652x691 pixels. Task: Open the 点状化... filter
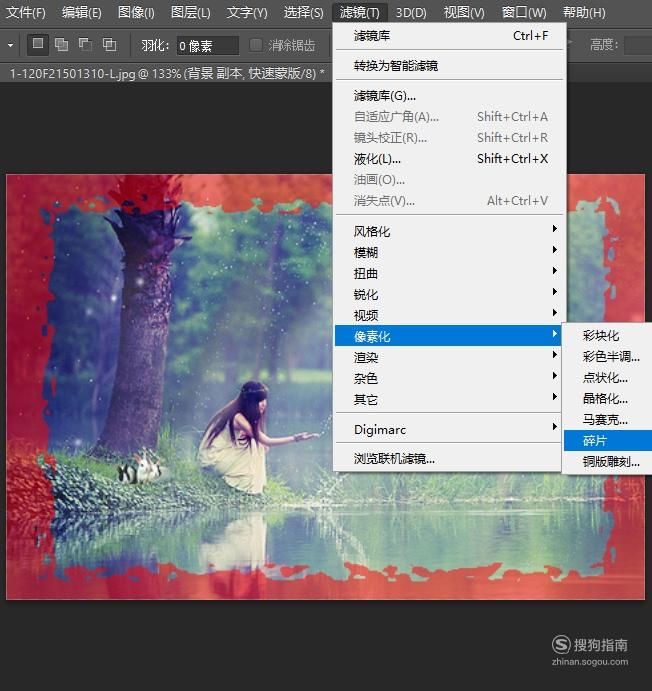(608, 378)
